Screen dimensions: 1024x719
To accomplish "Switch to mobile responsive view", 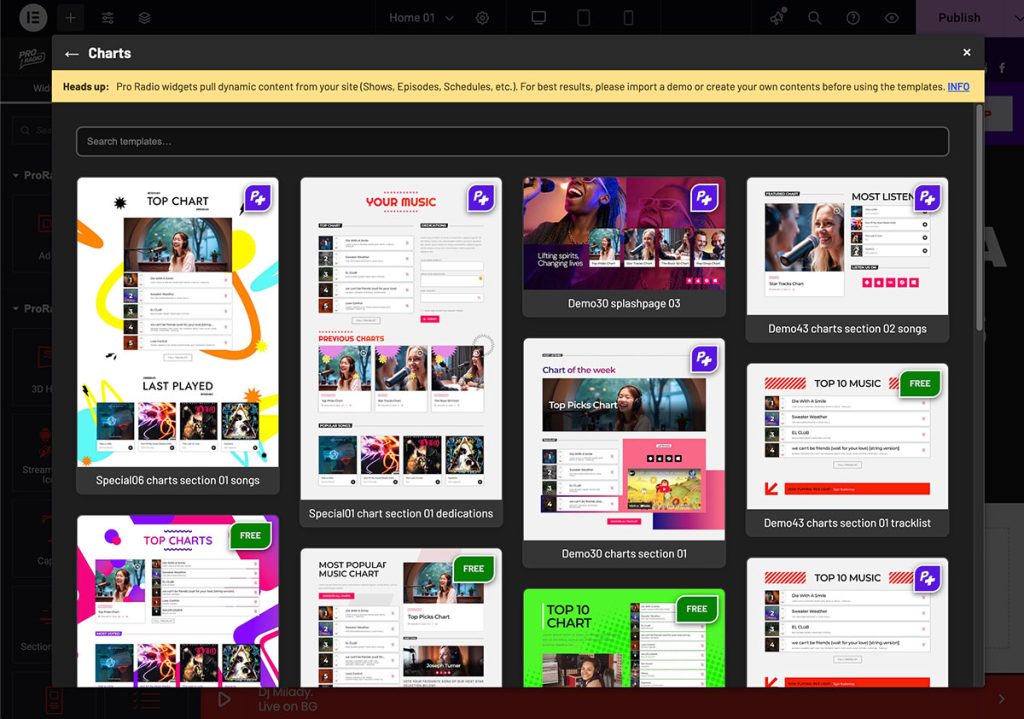I will click(x=628, y=18).
